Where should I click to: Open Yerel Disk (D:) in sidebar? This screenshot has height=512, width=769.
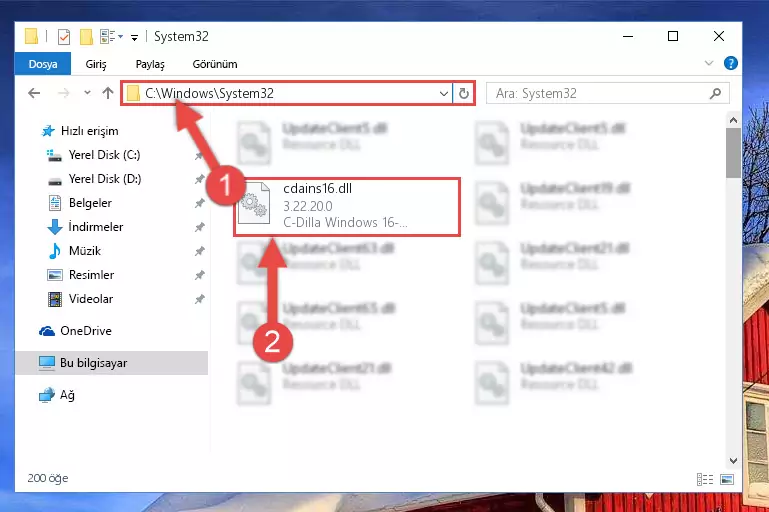[x=104, y=179]
